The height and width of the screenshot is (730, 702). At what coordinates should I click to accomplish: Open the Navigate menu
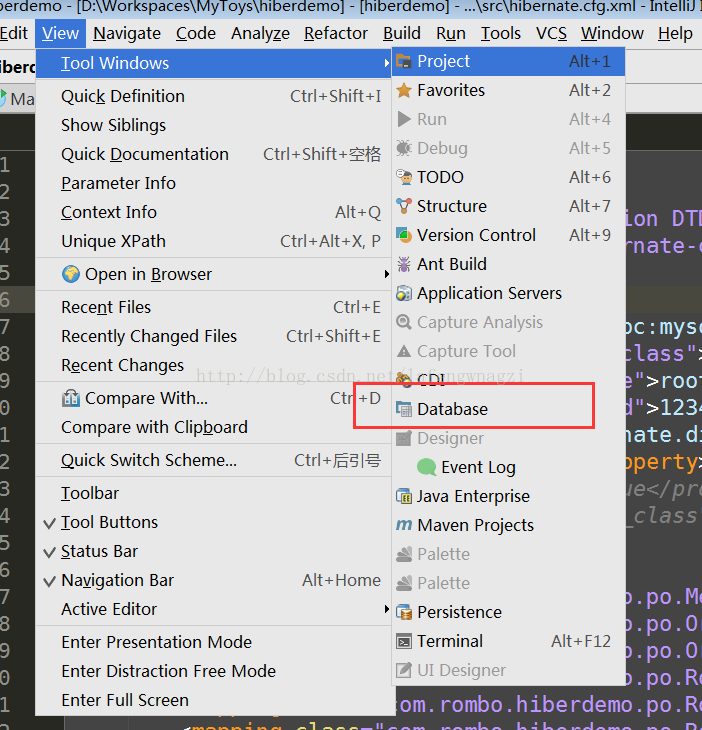click(x=127, y=33)
